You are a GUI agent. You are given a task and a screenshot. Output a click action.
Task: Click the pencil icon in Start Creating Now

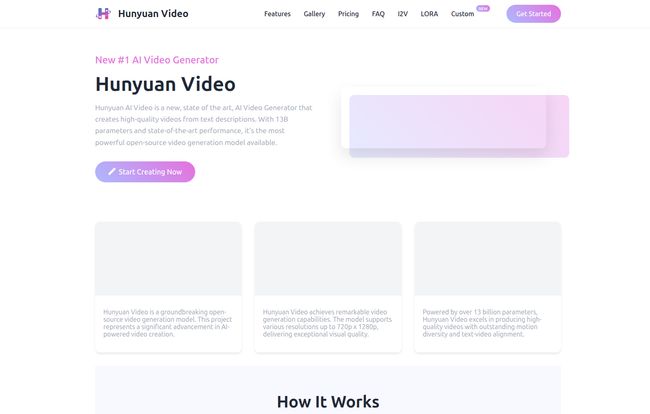pyautogui.click(x=112, y=172)
